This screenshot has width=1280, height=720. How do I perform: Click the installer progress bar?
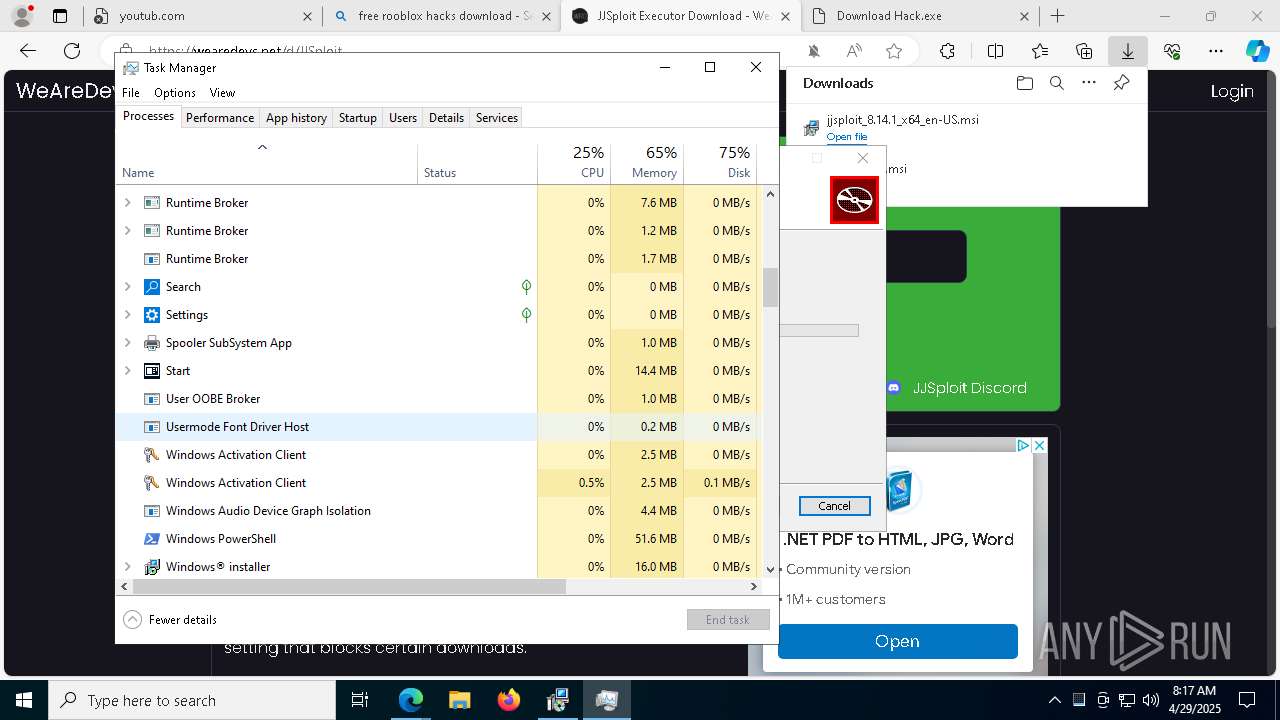tap(819, 330)
